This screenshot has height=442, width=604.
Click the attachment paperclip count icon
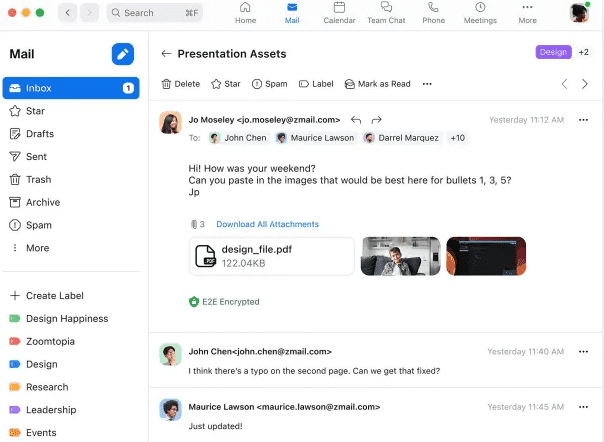point(197,224)
